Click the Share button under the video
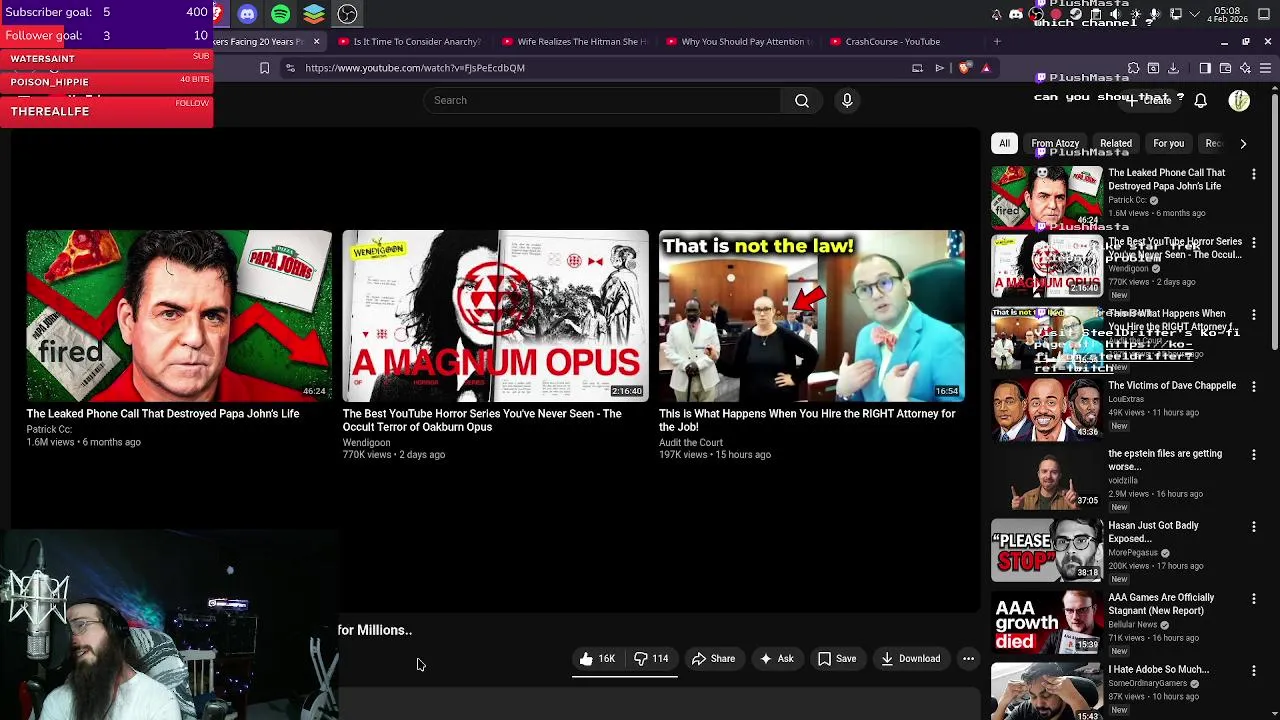1280x720 pixels. point(713,659)
